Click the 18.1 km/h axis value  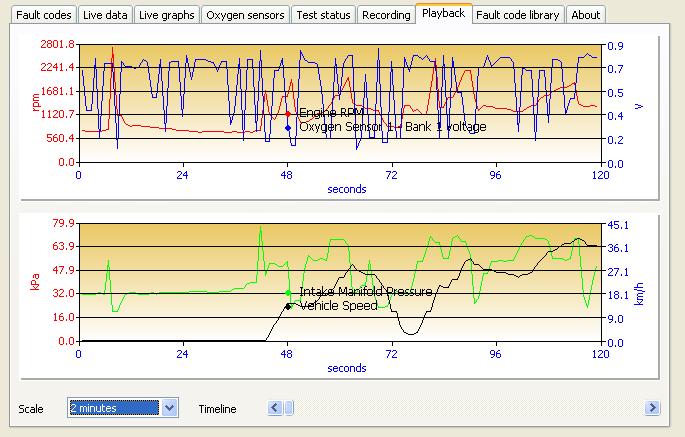(x=618, y=295)
